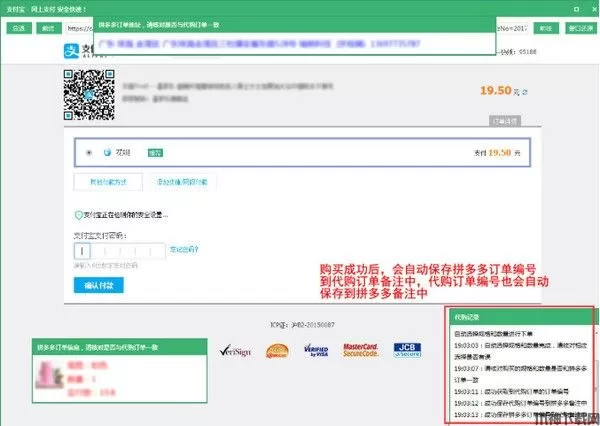Click the 后退 back button
This screenshot has height=426, width=600.
(19, 28)
